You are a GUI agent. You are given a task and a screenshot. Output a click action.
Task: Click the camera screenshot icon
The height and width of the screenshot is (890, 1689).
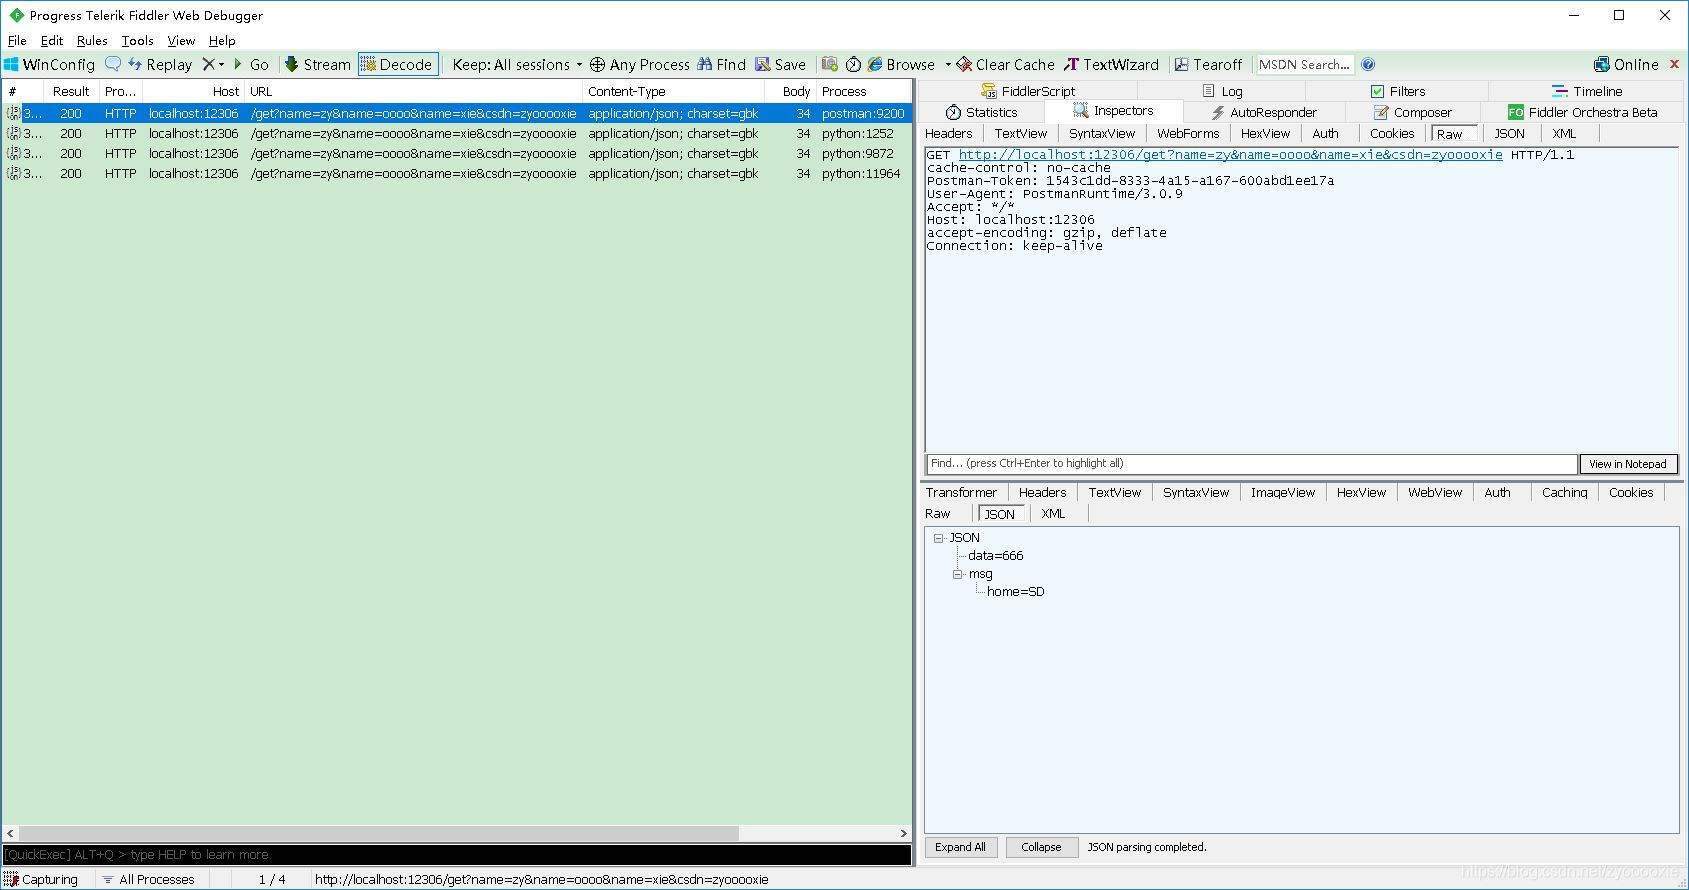[x=830, y=64]
